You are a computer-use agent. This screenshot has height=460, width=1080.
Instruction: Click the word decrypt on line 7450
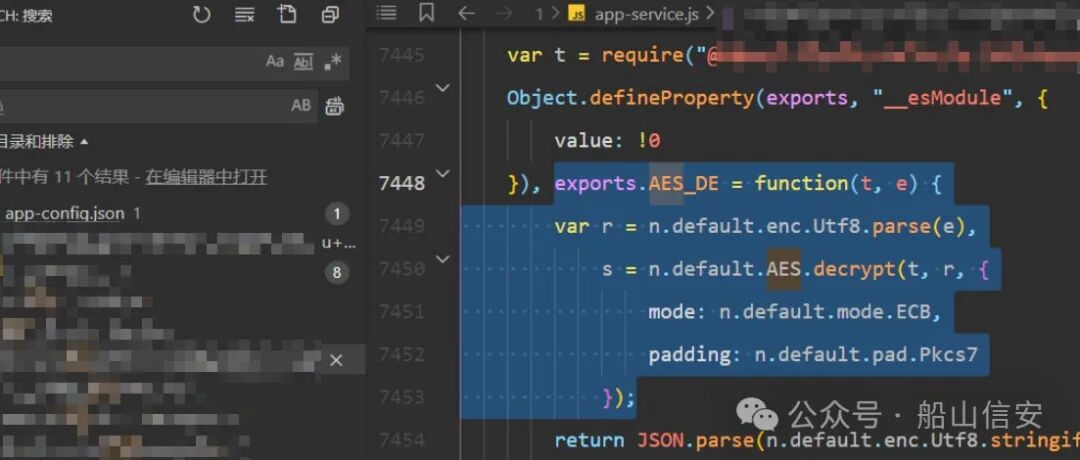[x=854, y=269]
